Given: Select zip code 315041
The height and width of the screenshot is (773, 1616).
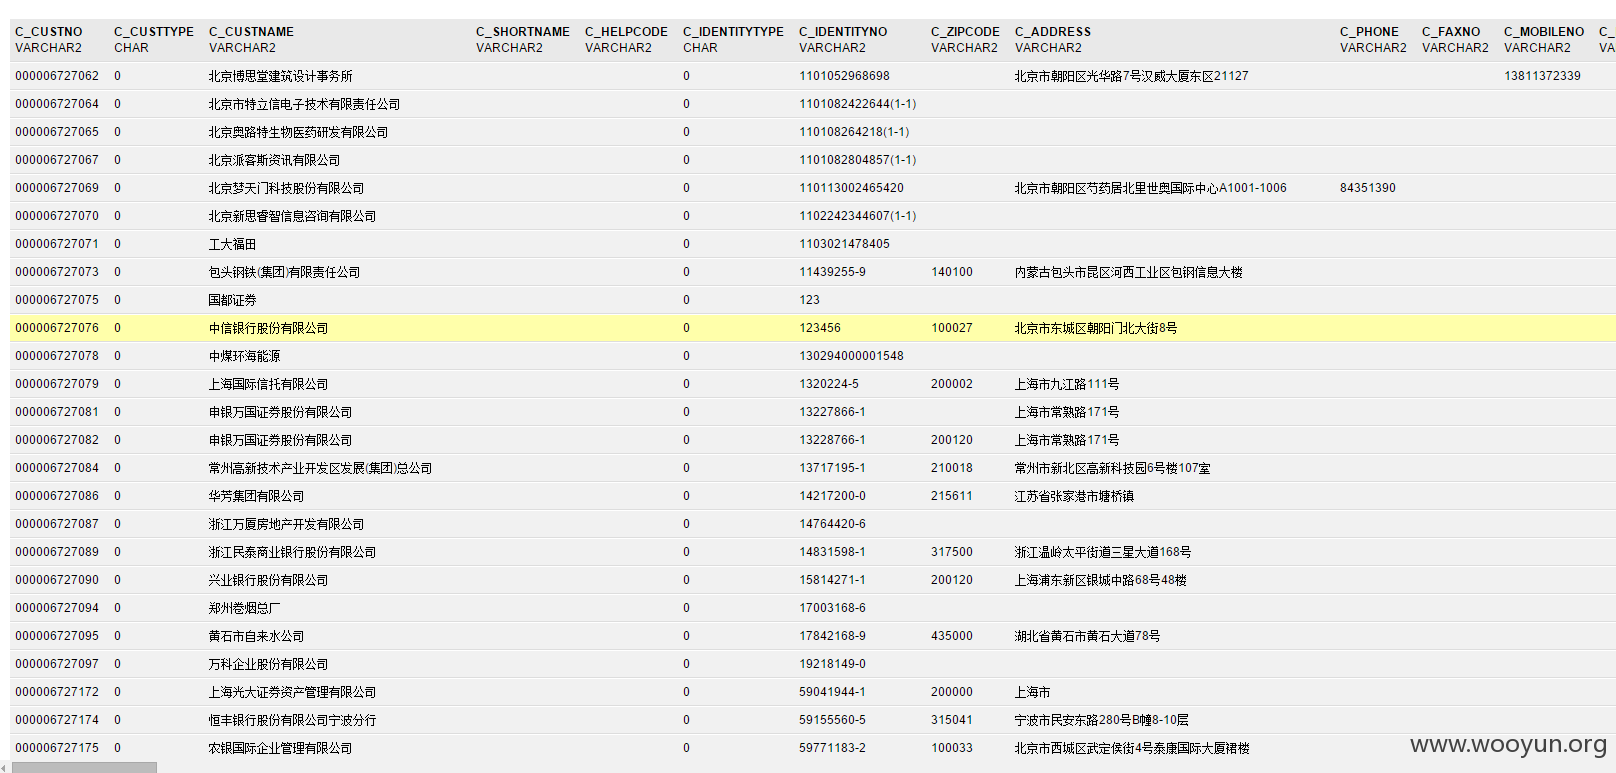Looking at the screenshot, I should click(951, 720).
